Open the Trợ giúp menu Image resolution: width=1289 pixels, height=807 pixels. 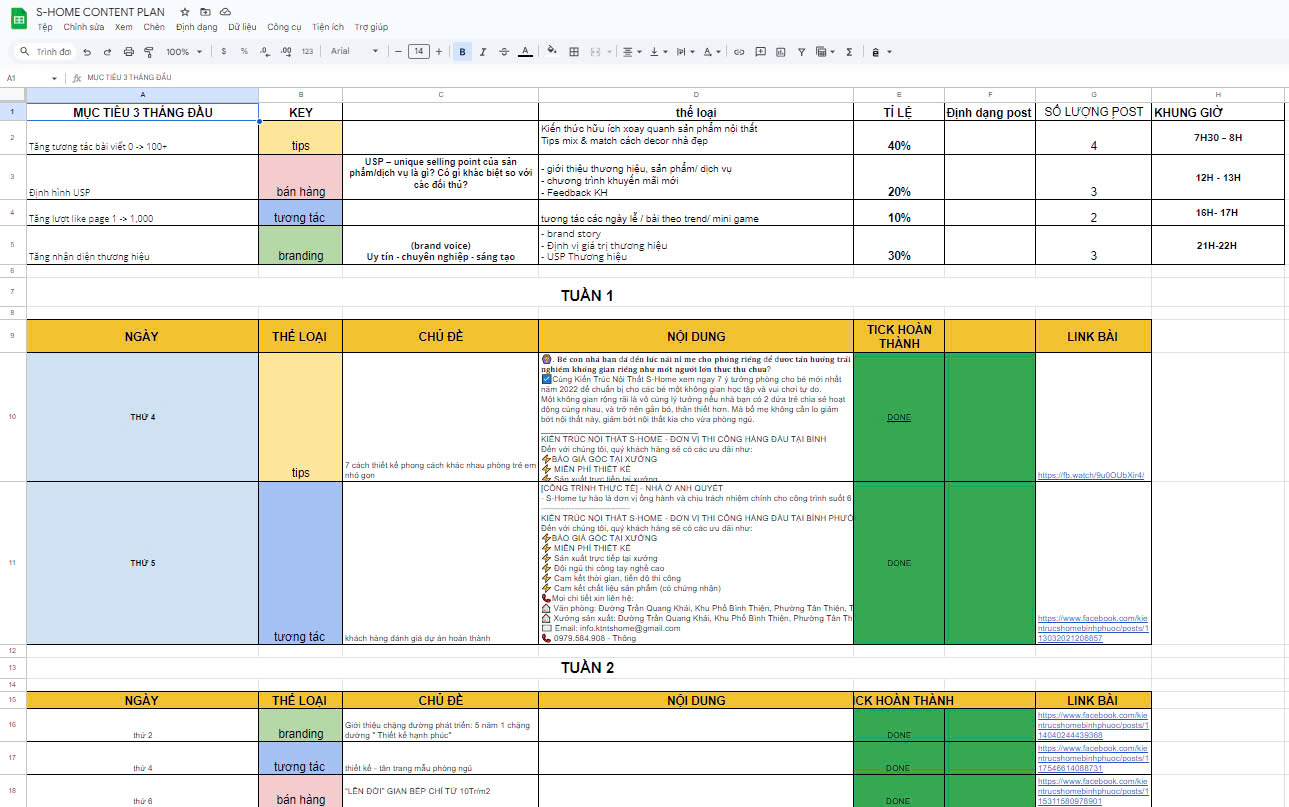371,27
